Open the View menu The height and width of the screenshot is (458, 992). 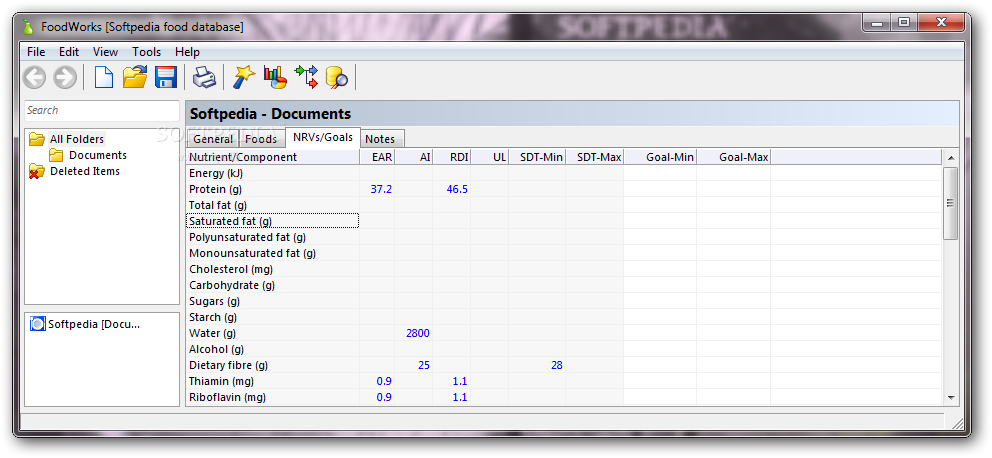click(105, 52)
